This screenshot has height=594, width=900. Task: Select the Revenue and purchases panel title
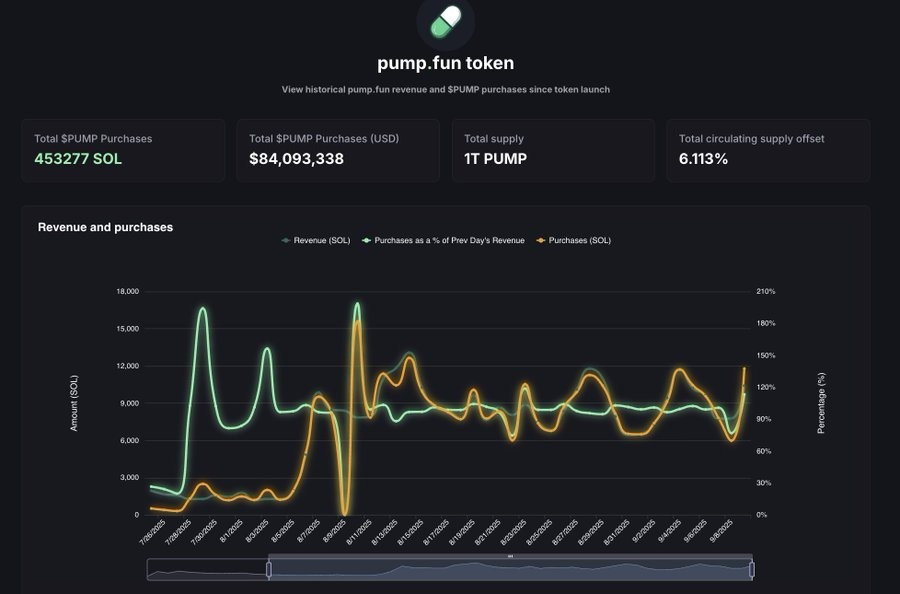tap(105, 227)
